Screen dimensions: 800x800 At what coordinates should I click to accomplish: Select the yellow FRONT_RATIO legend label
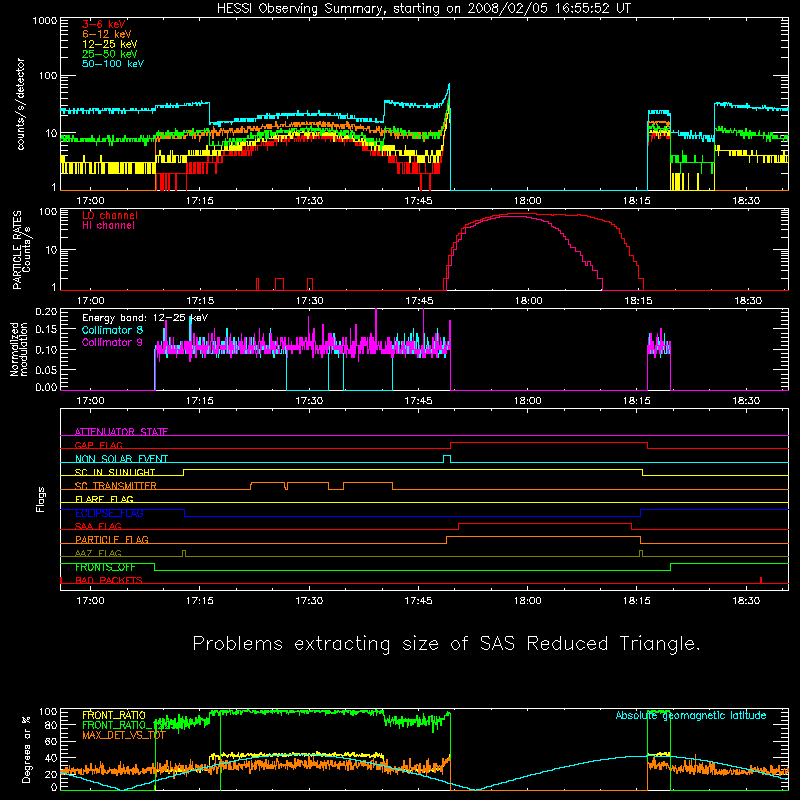(x=114, y=715)
